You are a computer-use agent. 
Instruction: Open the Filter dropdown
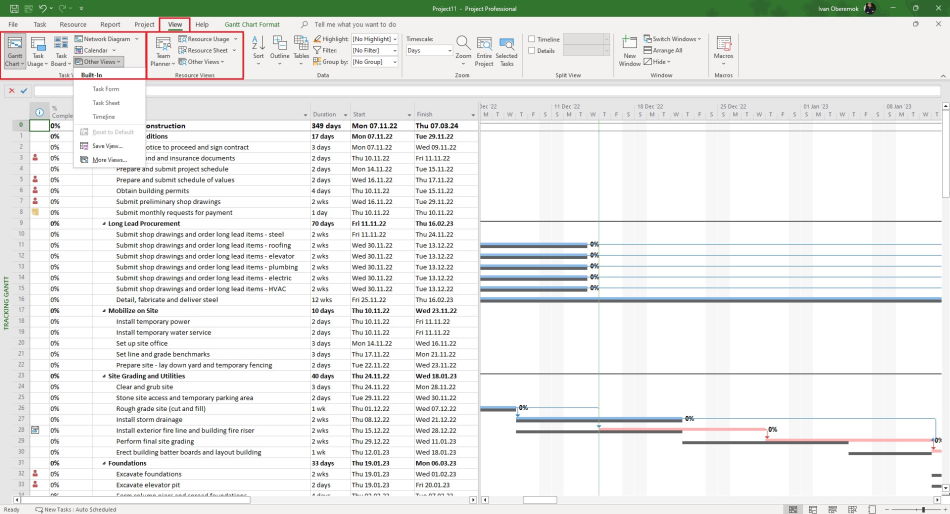tap(395, 50)
